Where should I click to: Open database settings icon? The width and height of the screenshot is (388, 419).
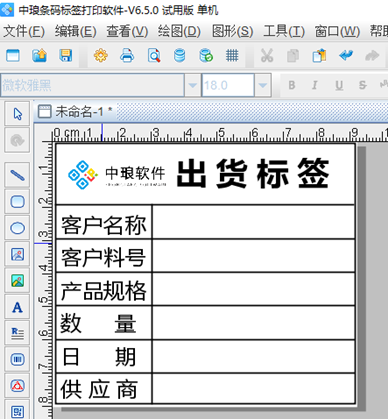pos(180,55)
